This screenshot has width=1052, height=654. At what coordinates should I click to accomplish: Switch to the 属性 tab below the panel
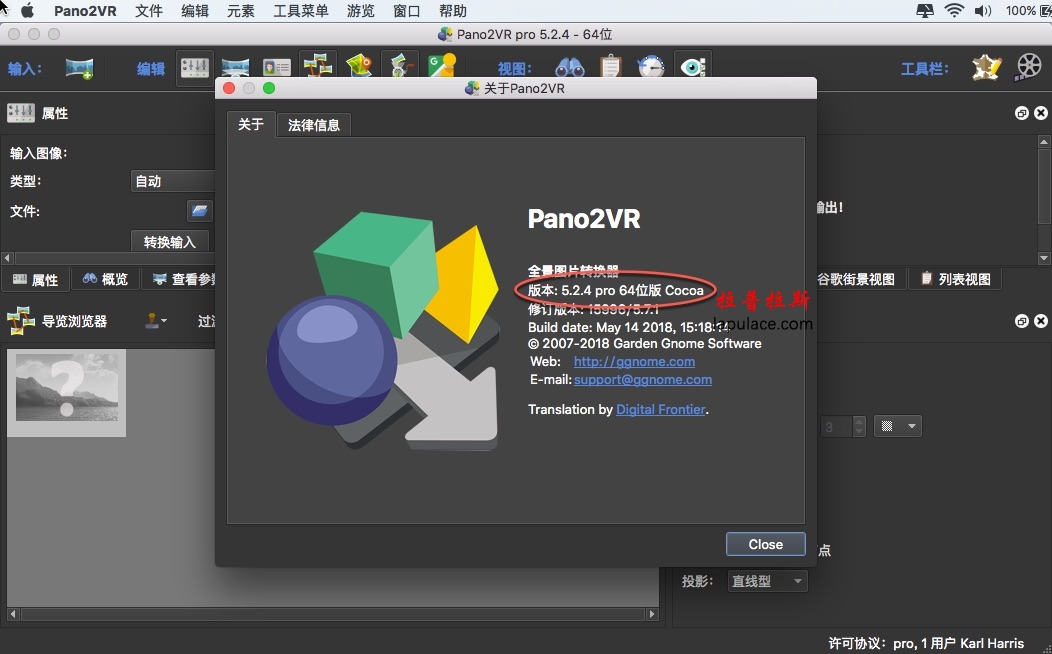point(36,279)
